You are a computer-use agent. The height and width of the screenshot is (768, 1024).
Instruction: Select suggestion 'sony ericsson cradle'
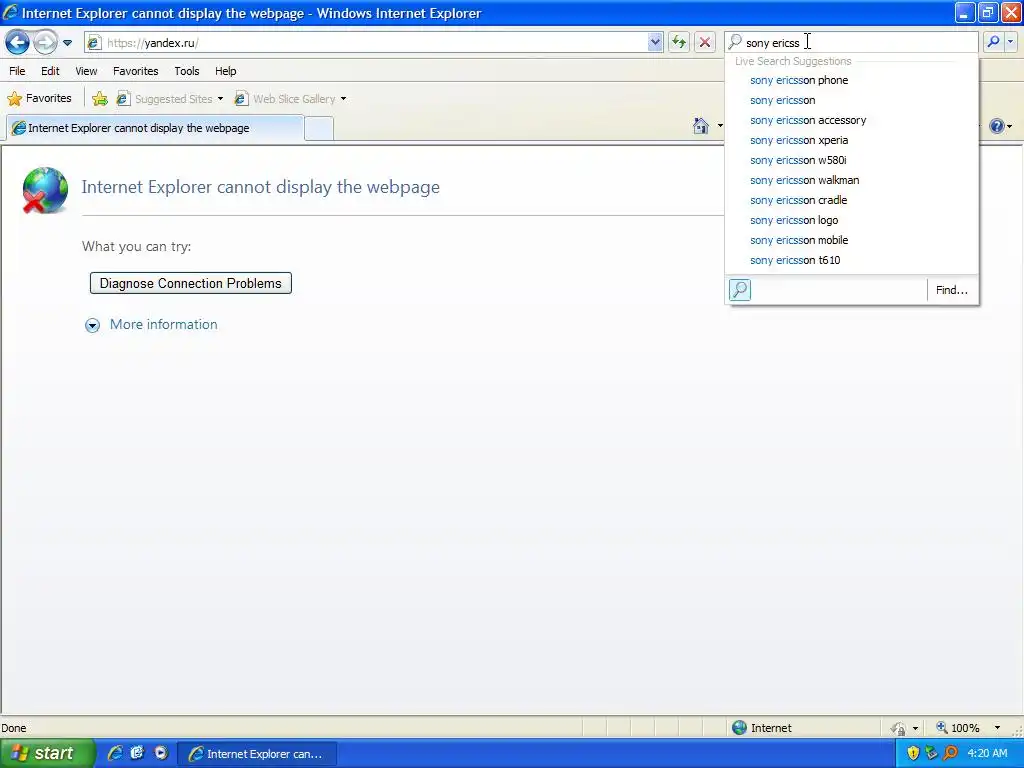(x=852, y=200)
